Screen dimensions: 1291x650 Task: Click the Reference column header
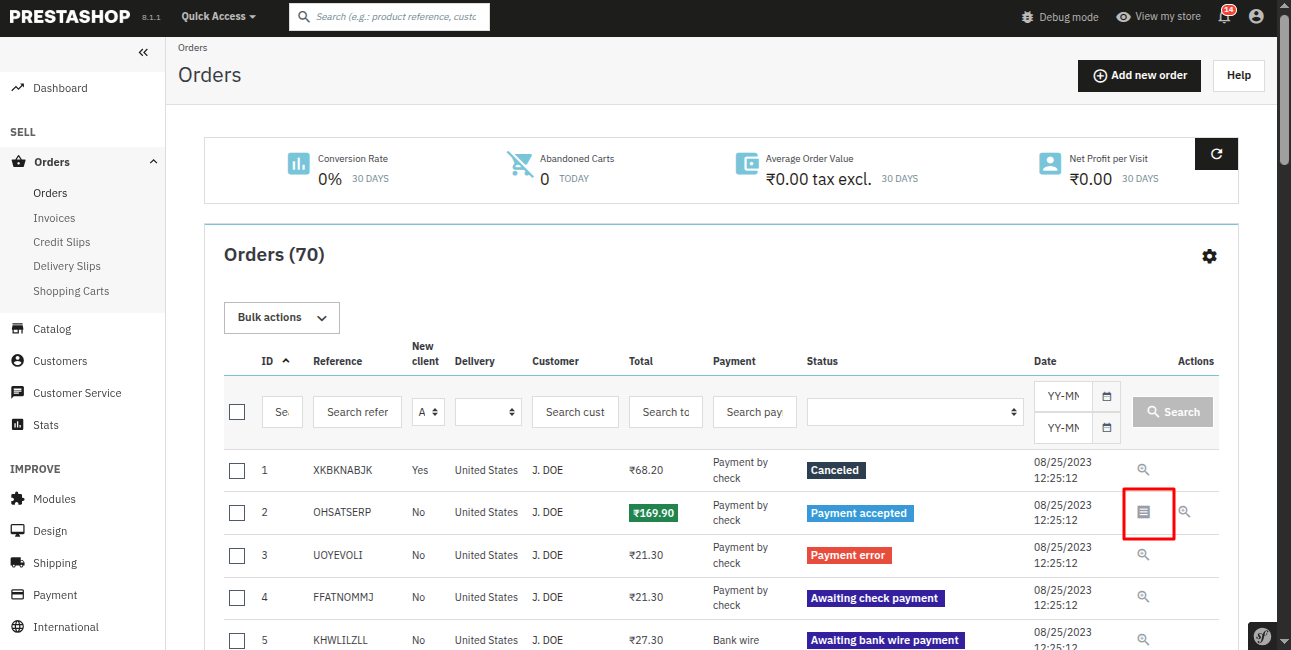tap(338, 361)
